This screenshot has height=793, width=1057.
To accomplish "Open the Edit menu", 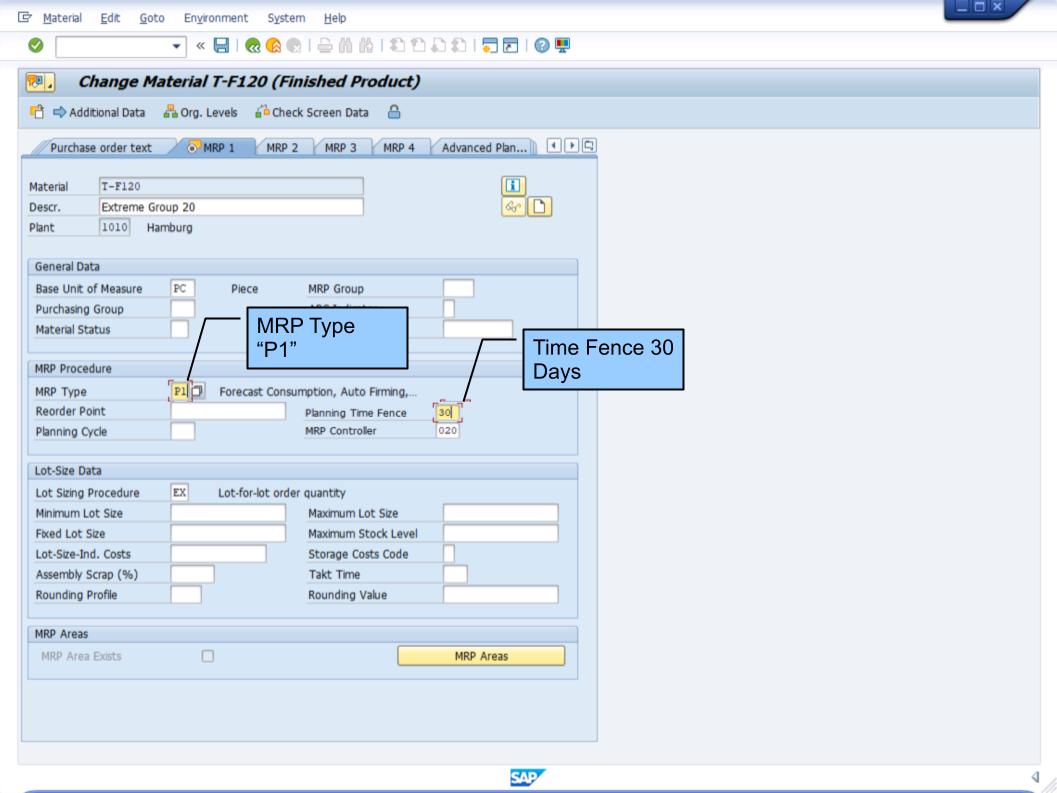I will (x=110, y=18).
